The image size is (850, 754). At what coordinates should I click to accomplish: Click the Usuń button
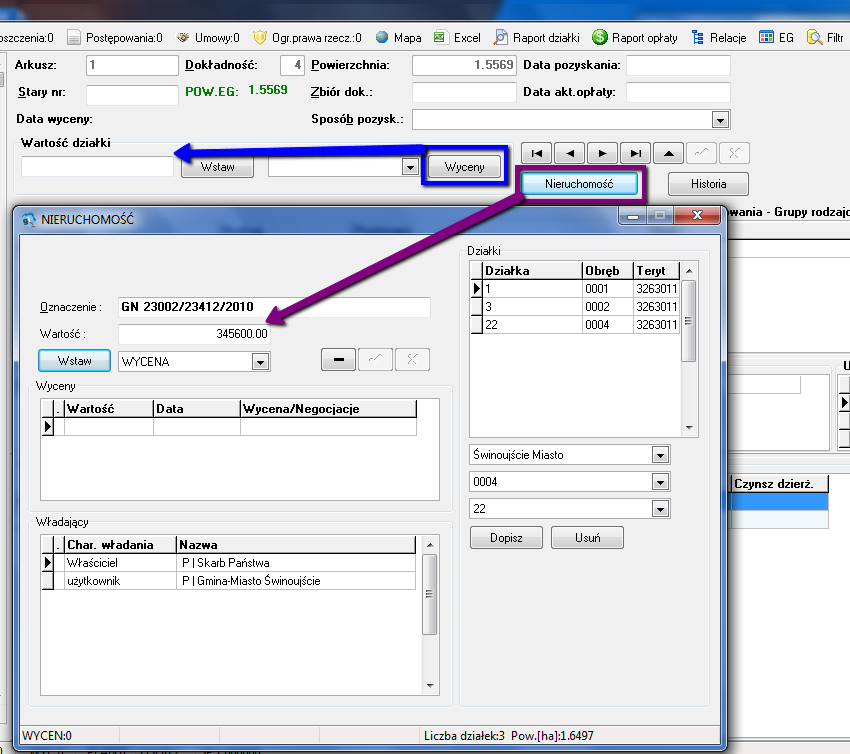[x=588, y=538]
